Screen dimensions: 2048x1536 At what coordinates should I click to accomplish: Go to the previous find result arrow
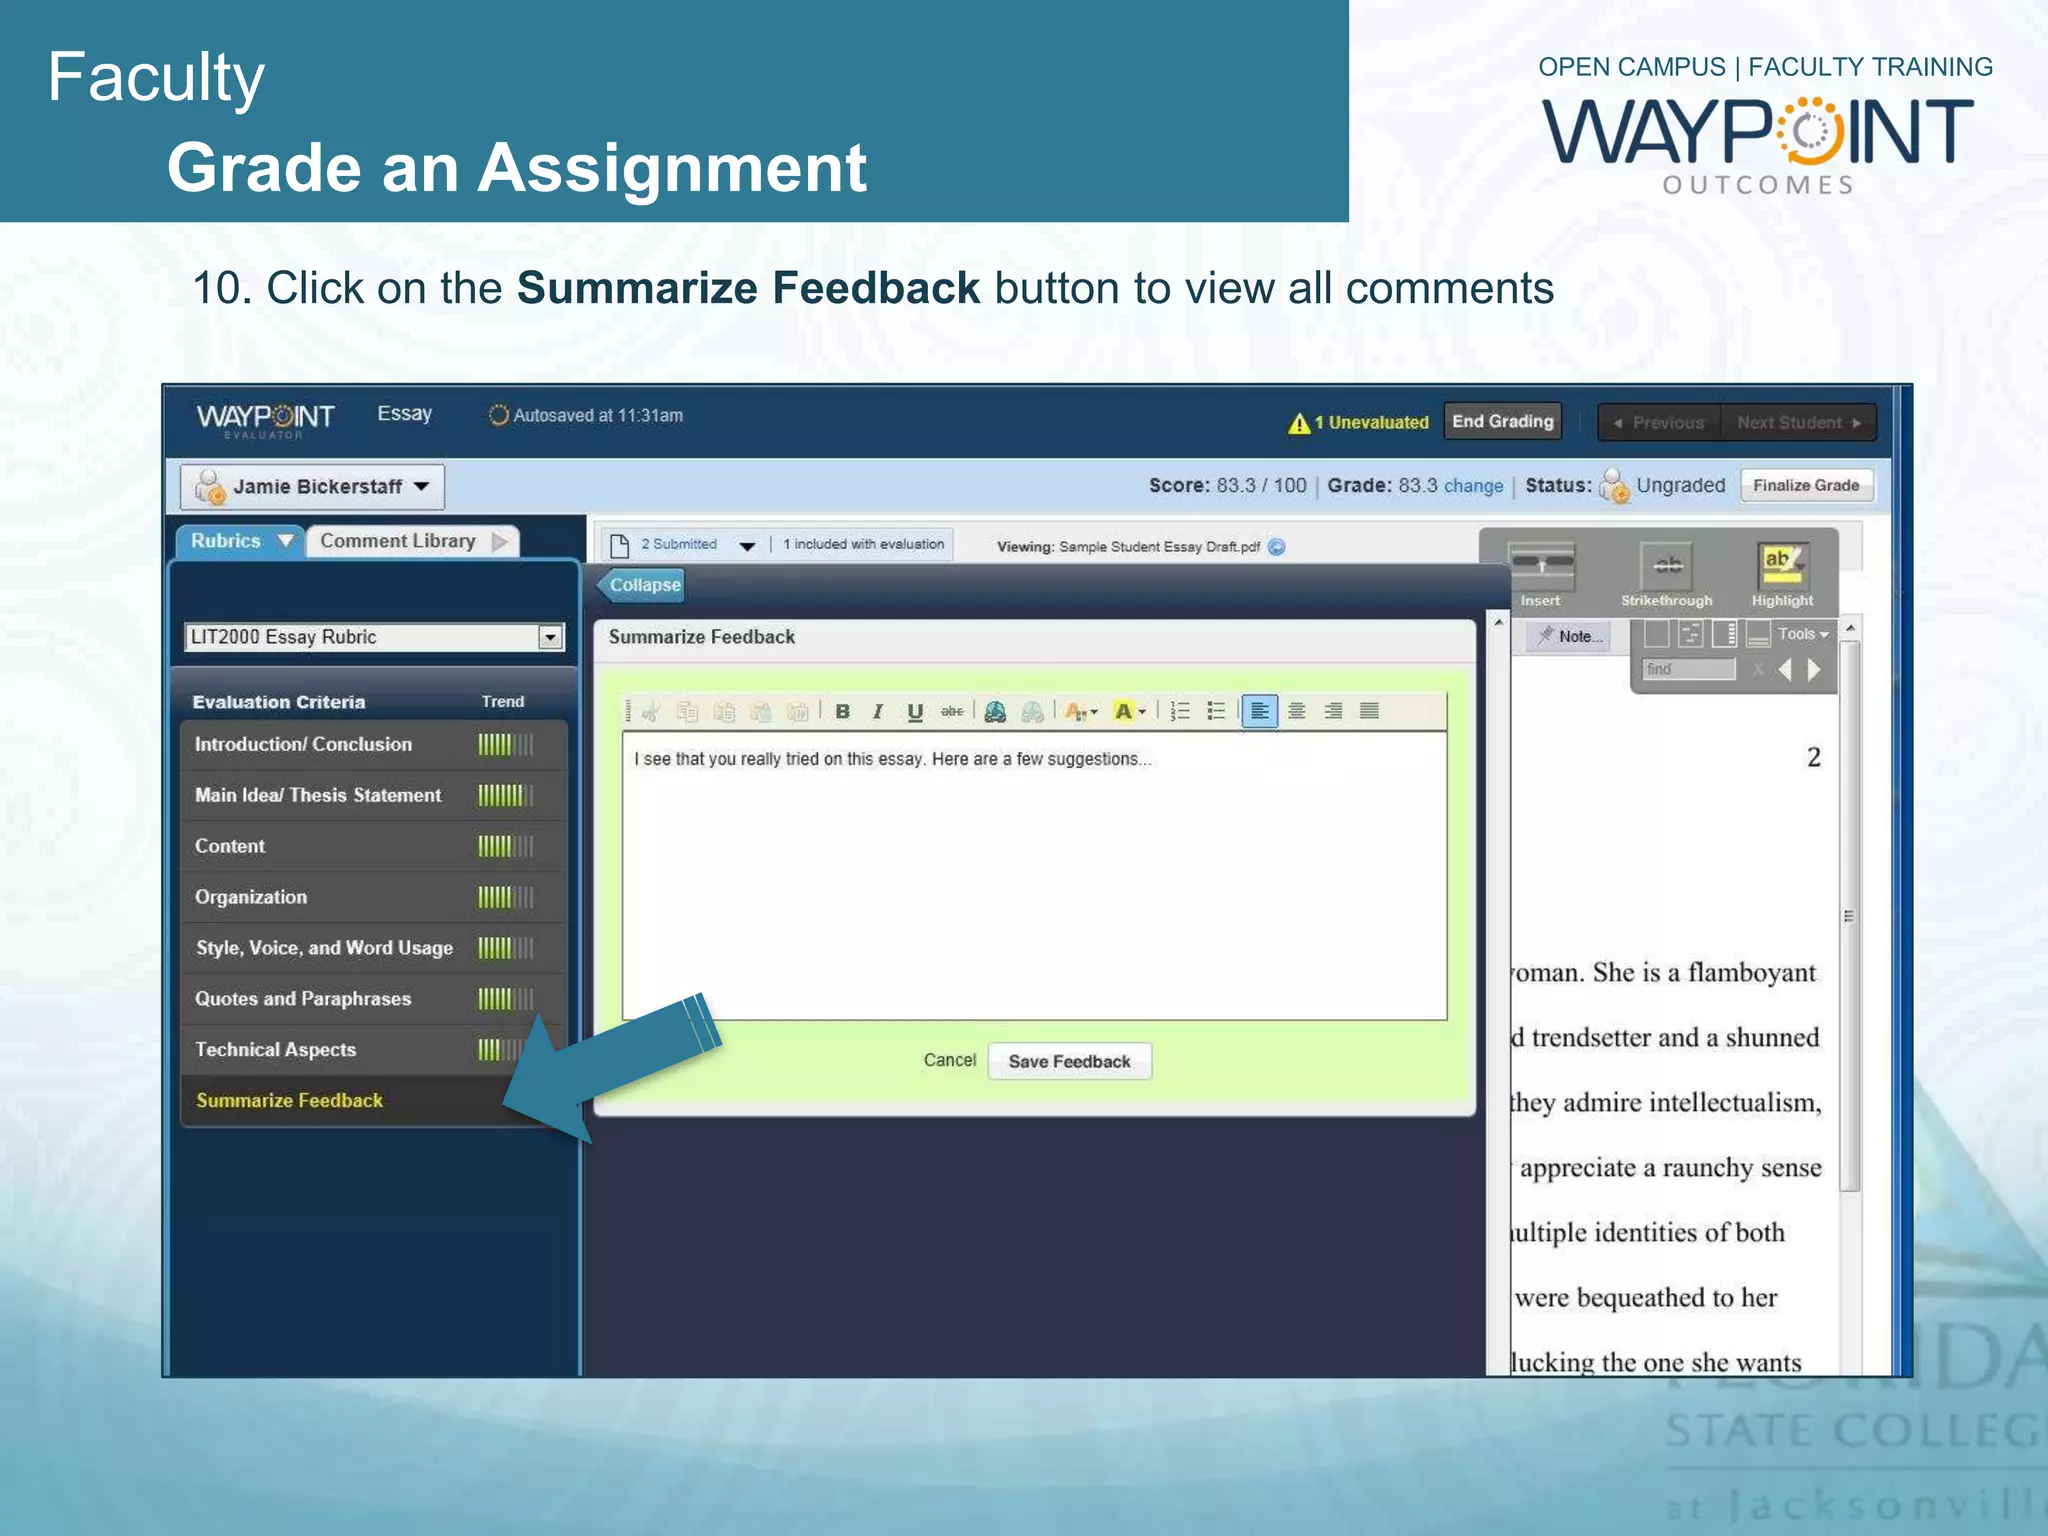tap(1785, 669)
